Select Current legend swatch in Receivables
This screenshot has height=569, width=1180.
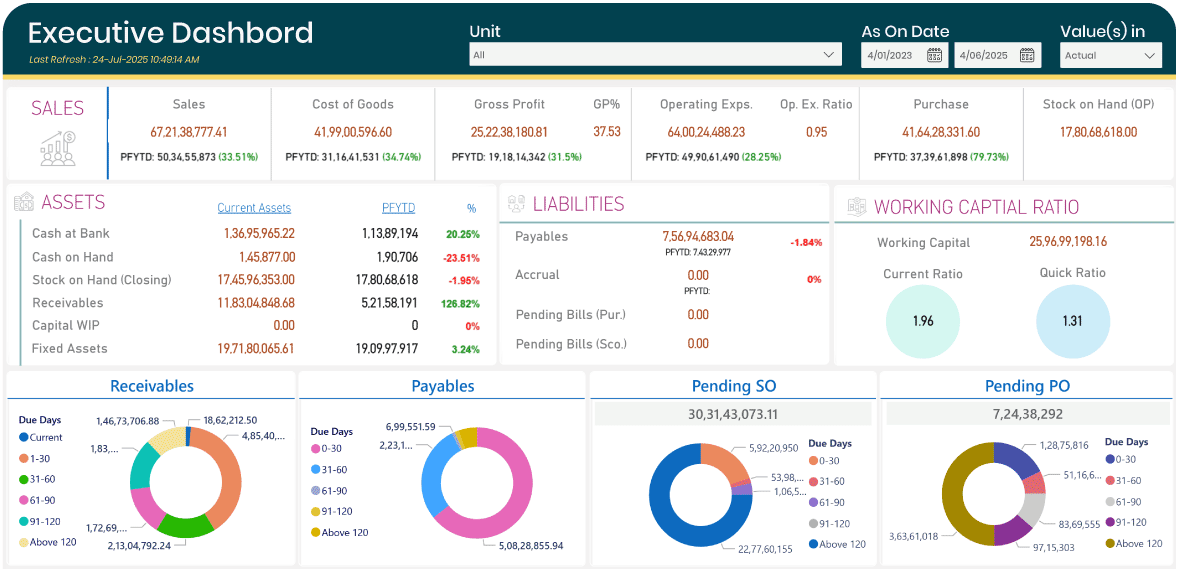23,437
